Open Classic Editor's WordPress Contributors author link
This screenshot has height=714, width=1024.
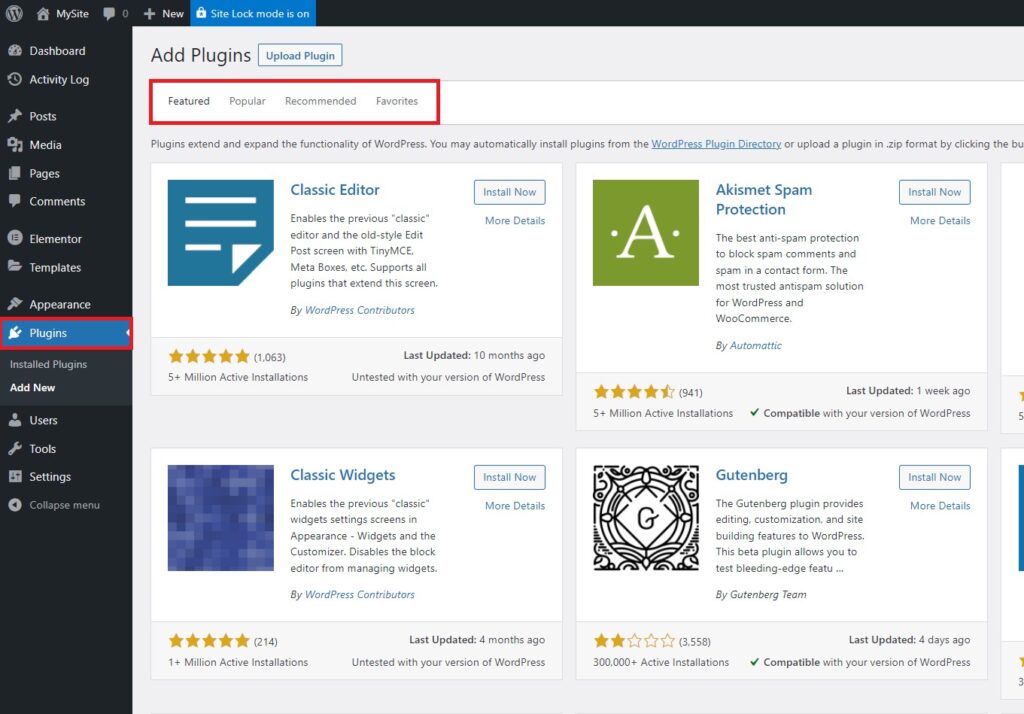(360, 310)
